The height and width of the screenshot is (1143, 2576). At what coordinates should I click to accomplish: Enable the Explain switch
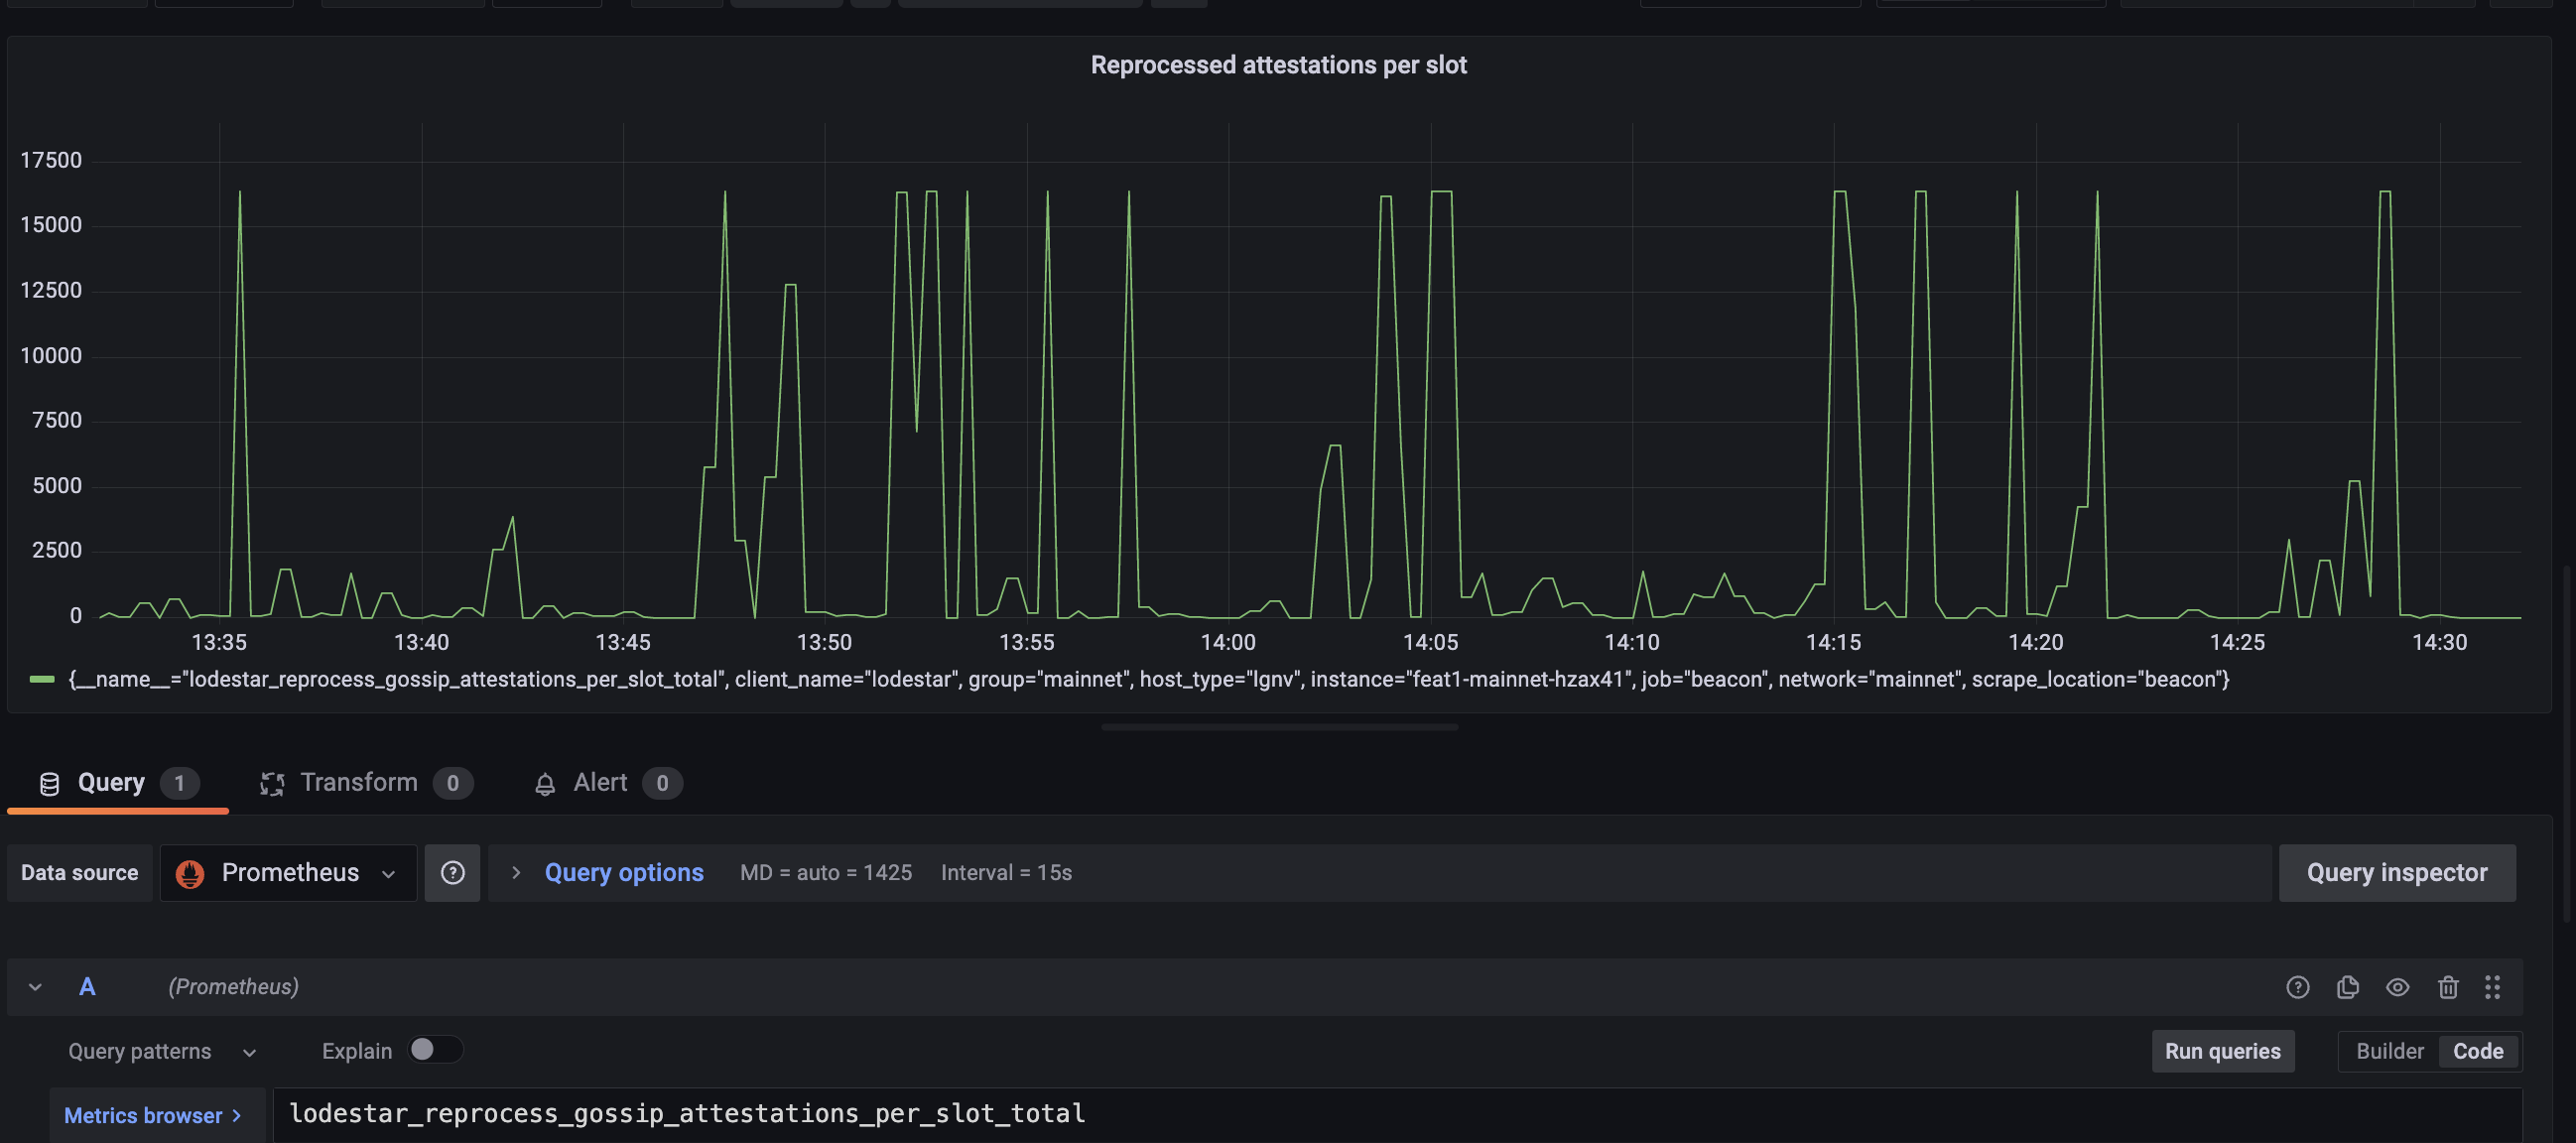click(435, 1049)
